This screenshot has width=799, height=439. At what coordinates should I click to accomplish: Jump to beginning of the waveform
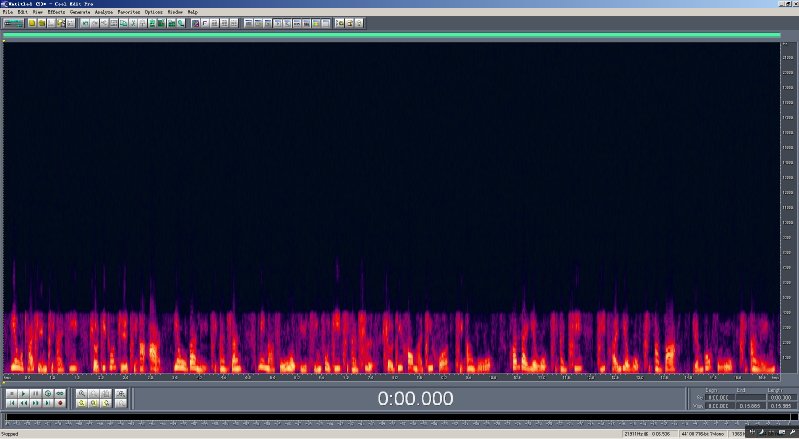(x=11, y=403)
